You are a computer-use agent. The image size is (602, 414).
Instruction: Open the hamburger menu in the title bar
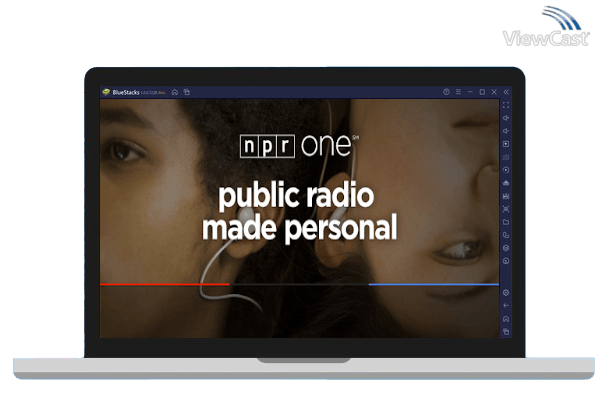[458, 92]
